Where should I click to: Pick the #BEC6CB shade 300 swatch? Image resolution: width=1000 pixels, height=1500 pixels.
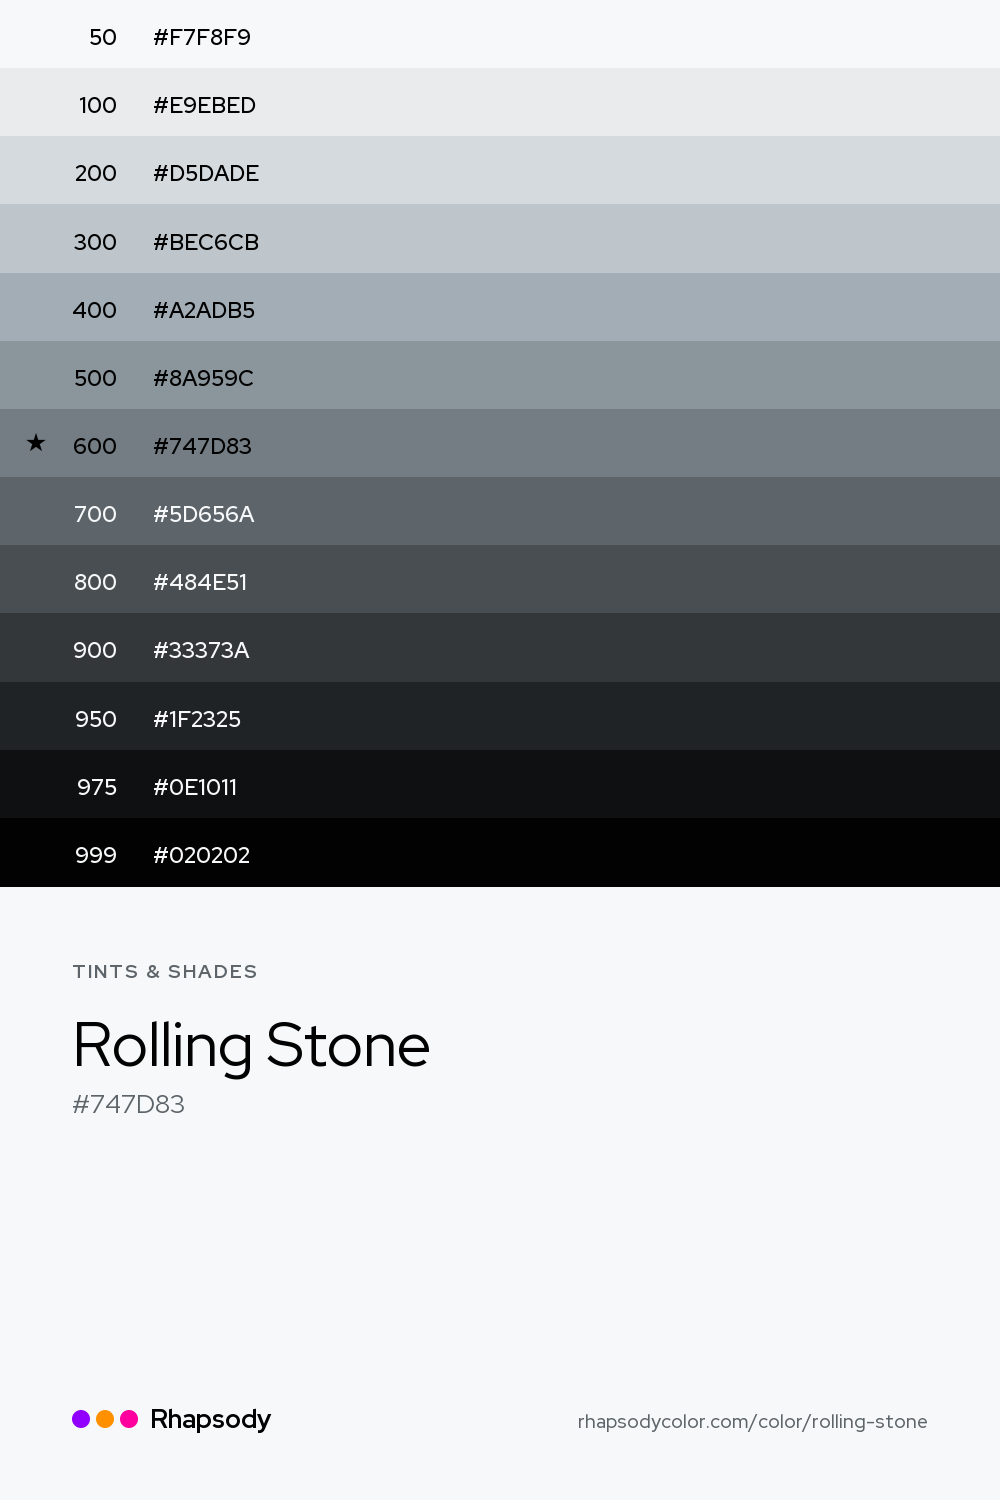click(x=500, y=239)
